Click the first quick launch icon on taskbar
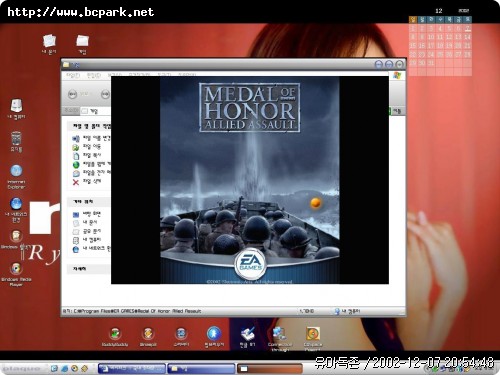This screenshot has width=500, height=375. tap(55, 368)
